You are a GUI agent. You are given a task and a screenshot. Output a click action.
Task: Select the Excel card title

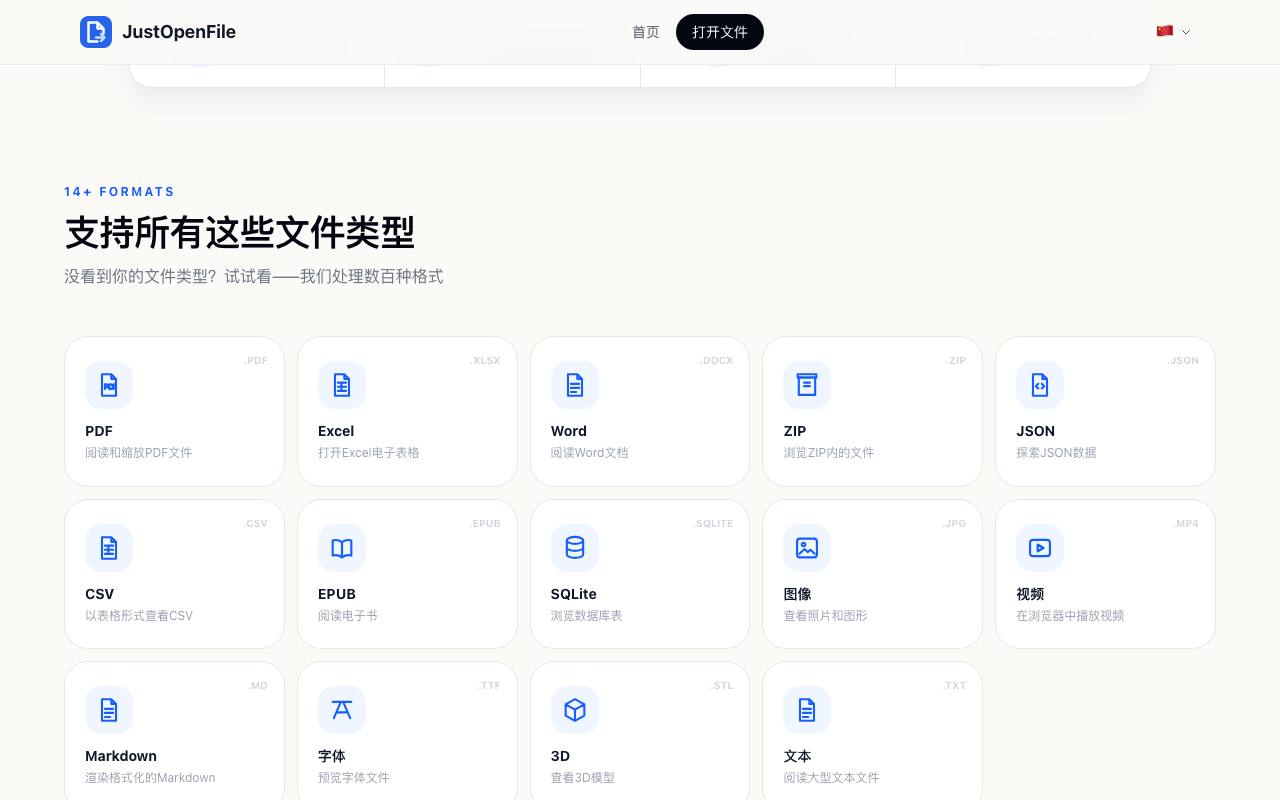tap(336, 431)
